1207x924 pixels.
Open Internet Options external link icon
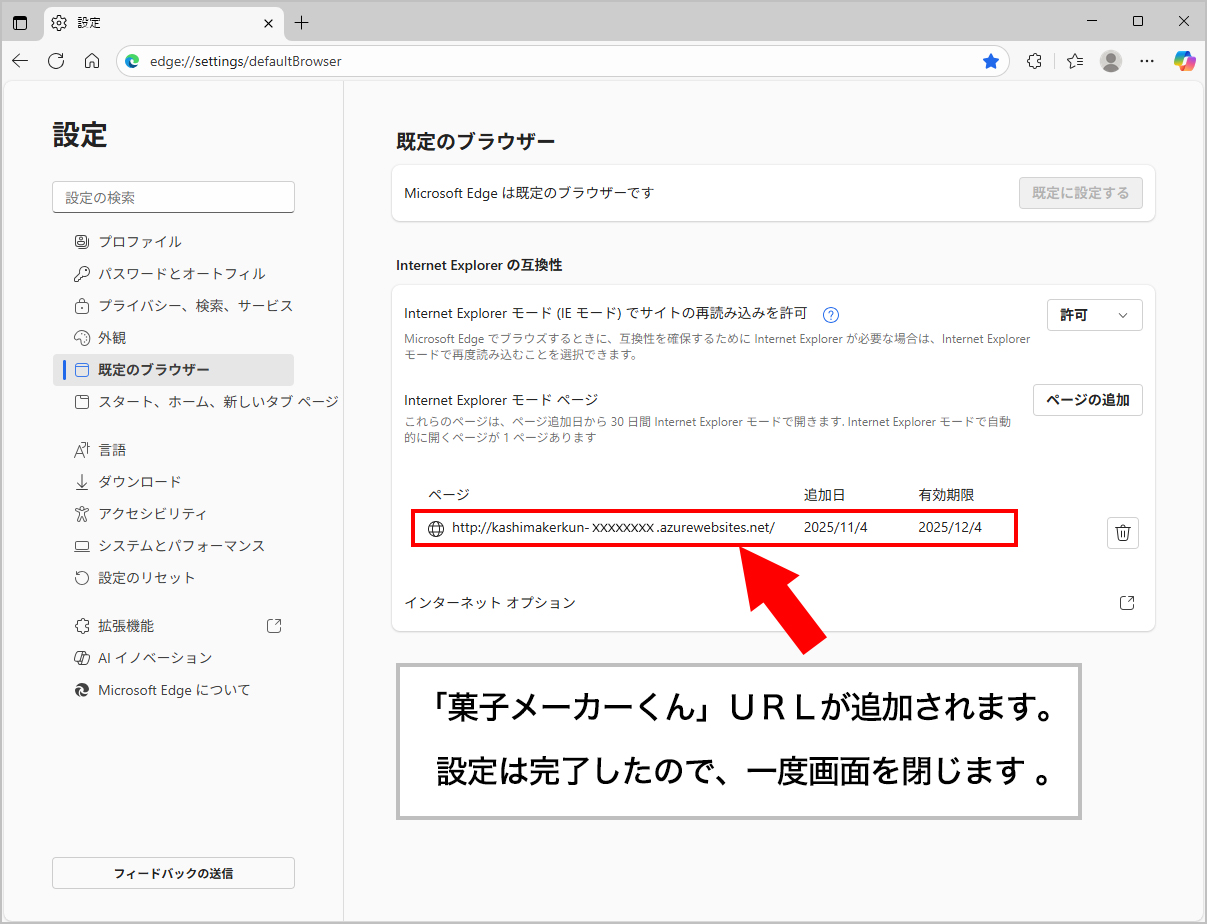[x=1126, y=603]
